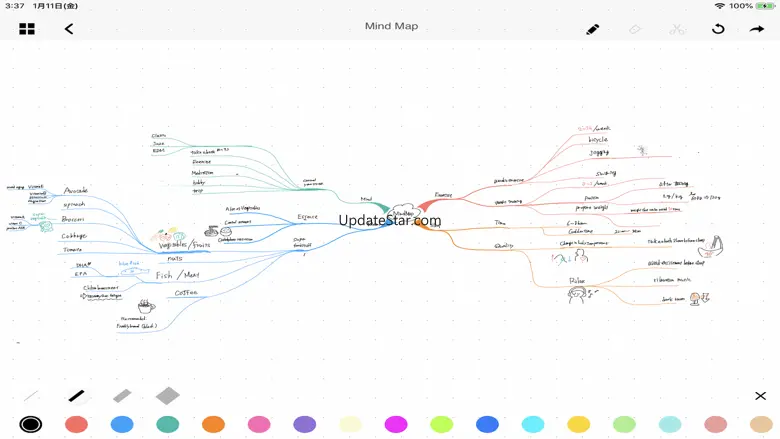Image resolution: width=780 pixels, height=439 pixels.
Task: Pick the magenta color swatch
Action: tap(396, 424)
